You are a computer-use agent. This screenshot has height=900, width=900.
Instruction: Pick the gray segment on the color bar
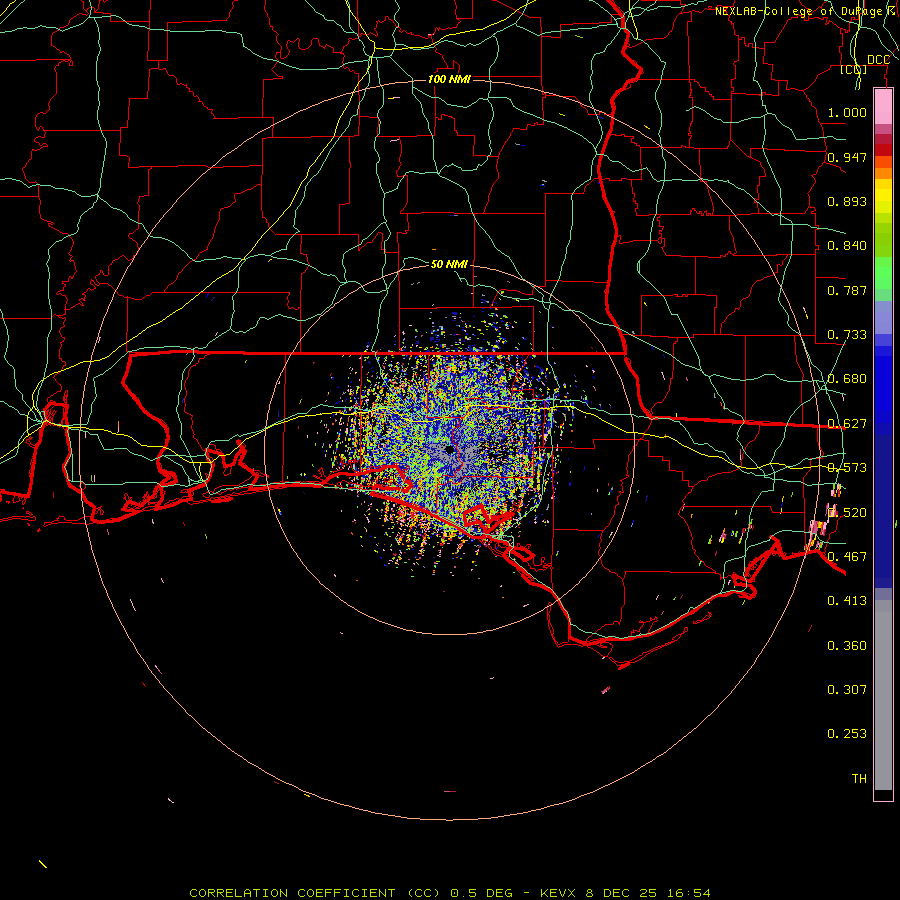pyautogui.click(x=883, y=695)
